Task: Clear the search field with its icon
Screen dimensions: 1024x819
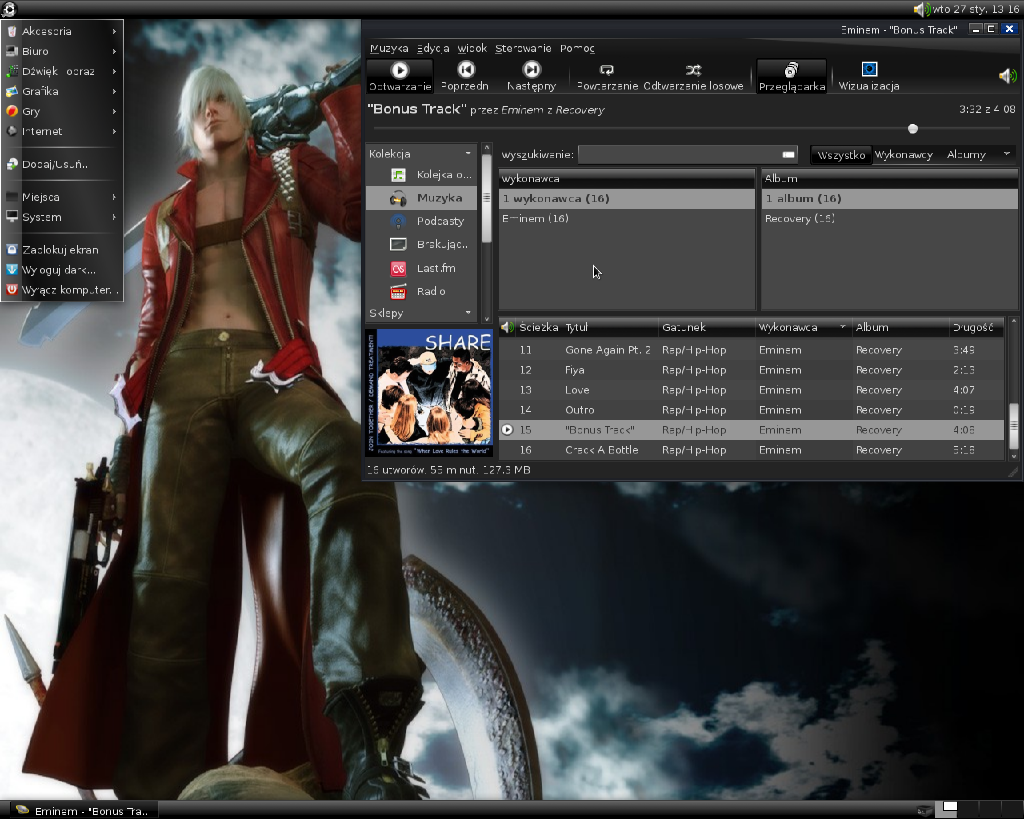Action: [788, 155]
